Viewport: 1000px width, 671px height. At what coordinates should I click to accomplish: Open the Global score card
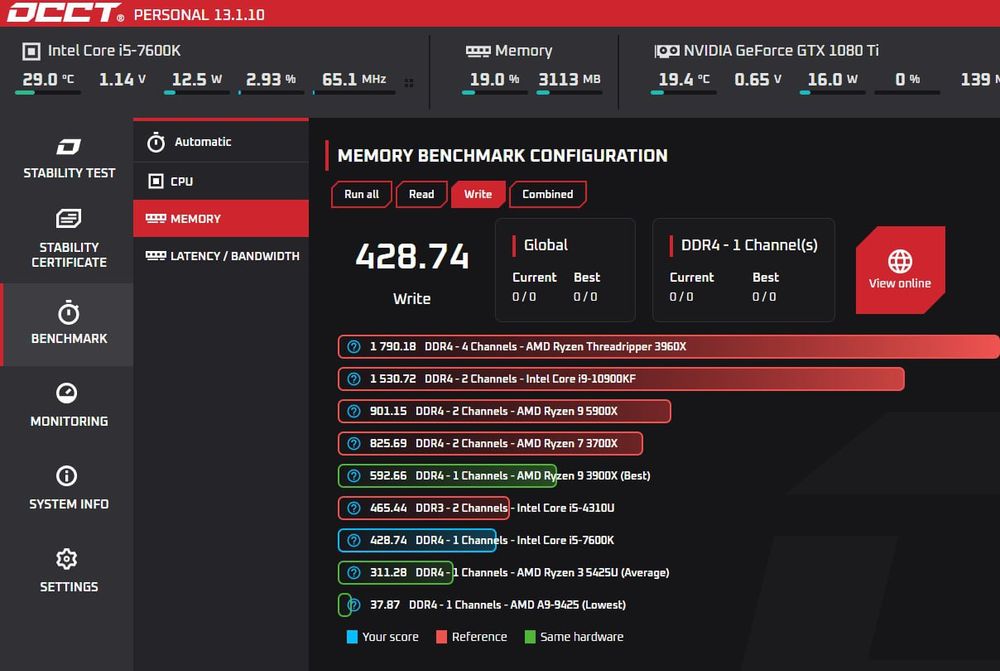tap(565, 270)
